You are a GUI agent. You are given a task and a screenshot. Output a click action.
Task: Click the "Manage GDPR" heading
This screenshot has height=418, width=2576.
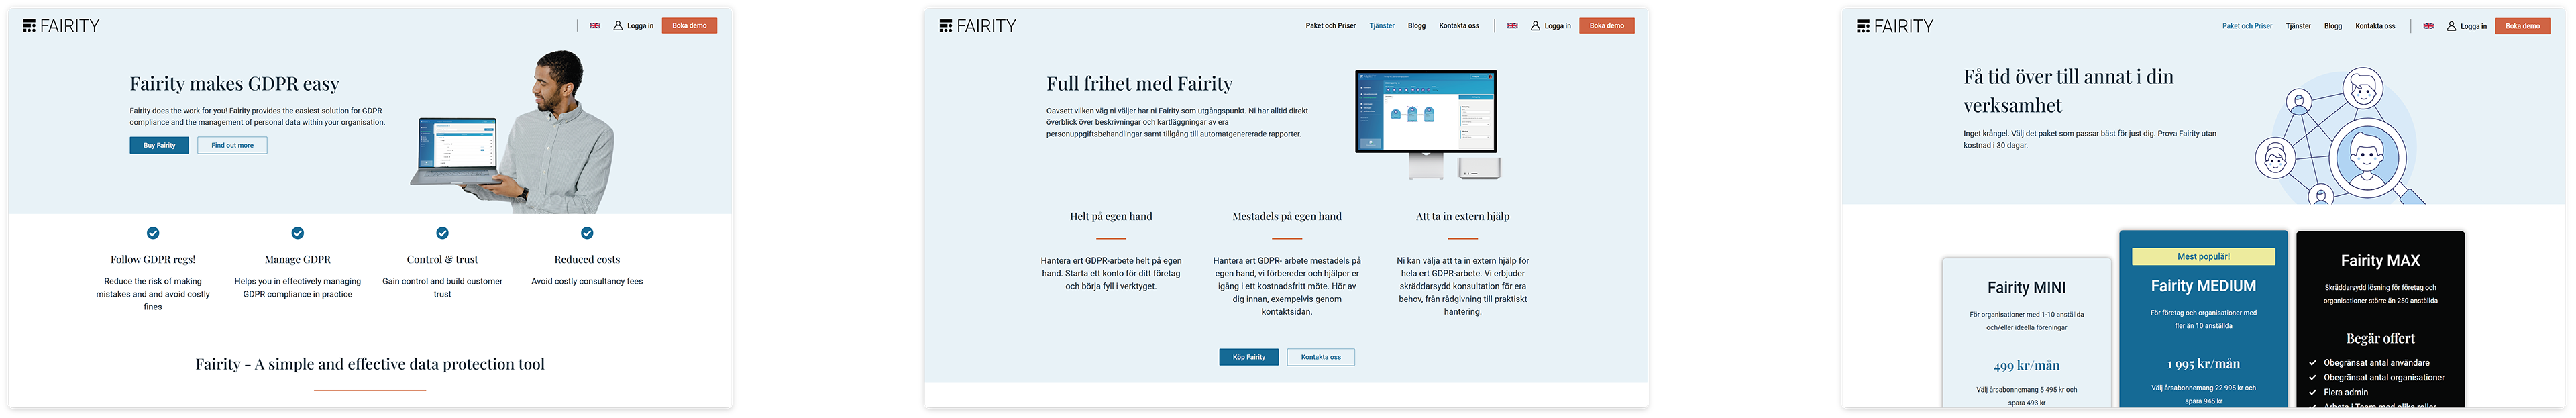298,259
